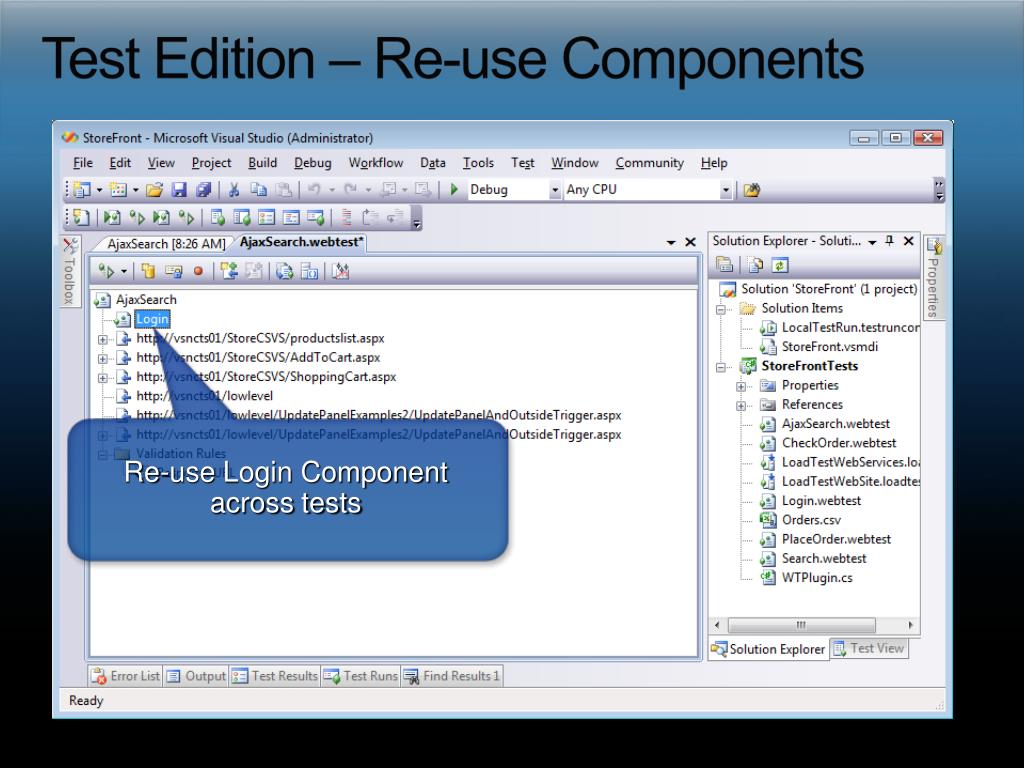Click Set Credentials icon in webtest toolbar

pos(173,270)
